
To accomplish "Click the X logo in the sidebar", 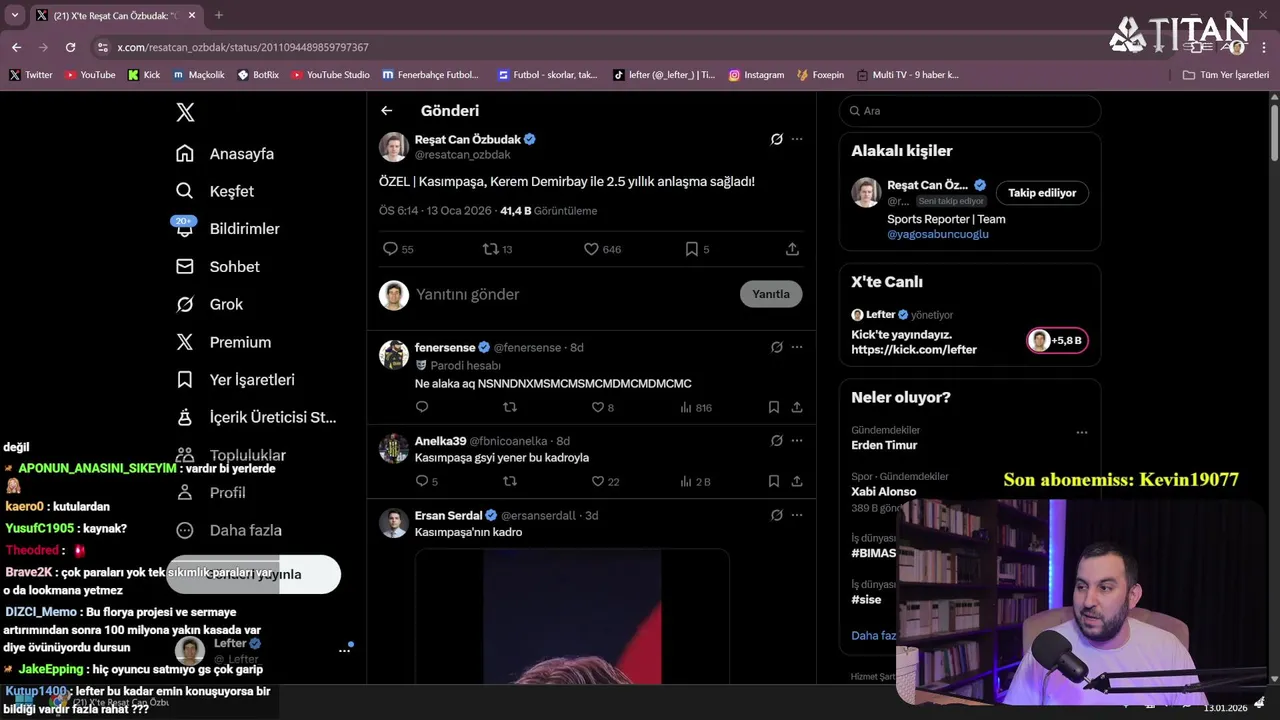I will [185, 112].
